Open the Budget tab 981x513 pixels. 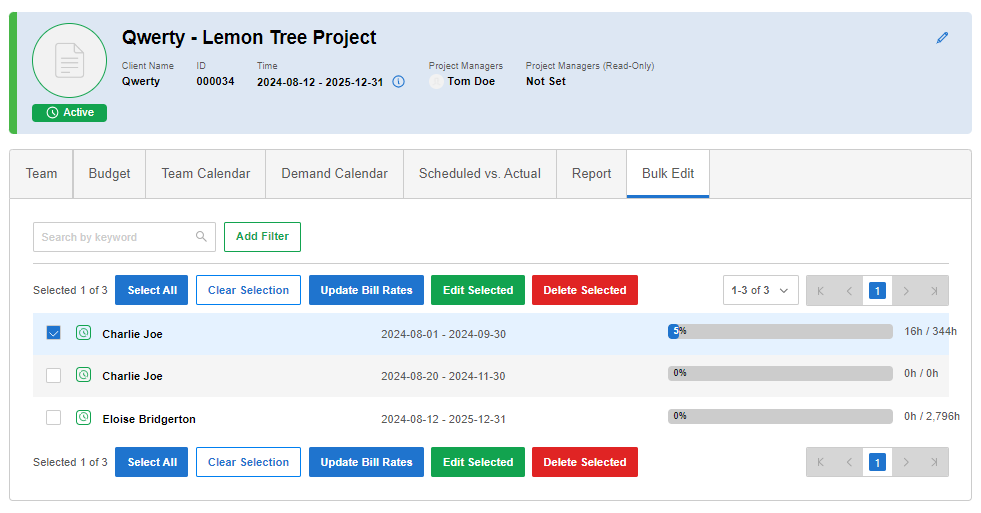point(109,174)
